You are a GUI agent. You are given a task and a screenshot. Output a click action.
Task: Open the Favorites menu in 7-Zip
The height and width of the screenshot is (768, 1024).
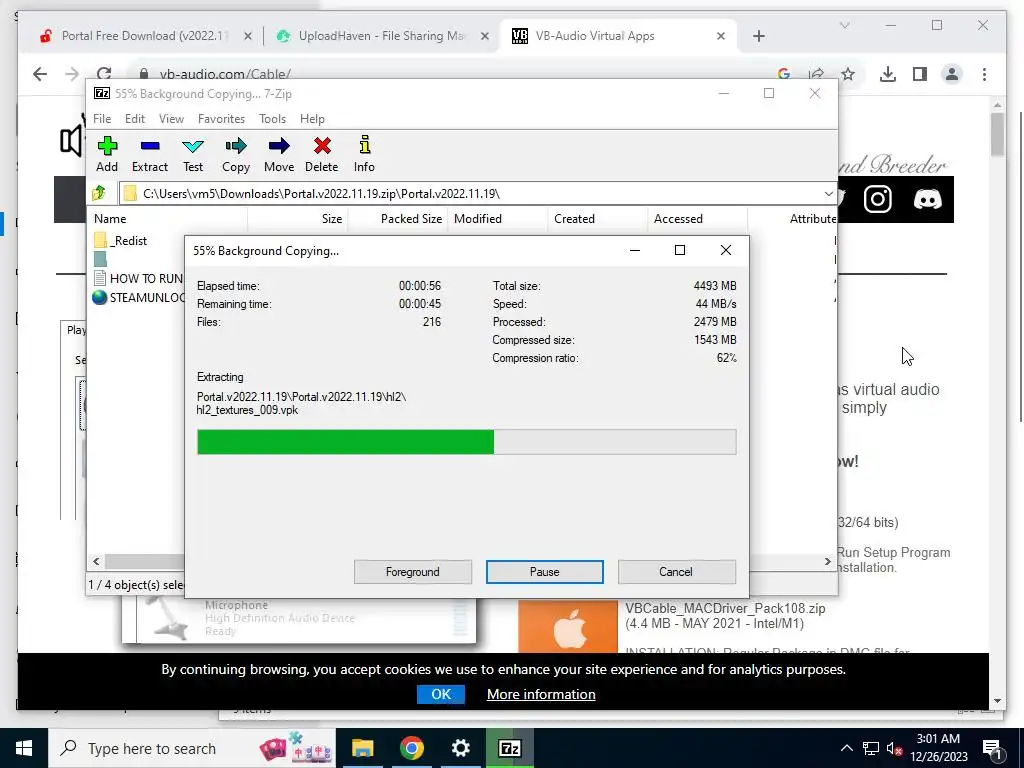point(221,119)
